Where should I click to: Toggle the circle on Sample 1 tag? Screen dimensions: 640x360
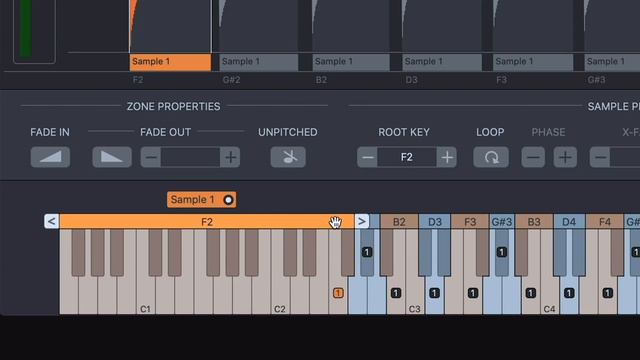pos(228,200)
